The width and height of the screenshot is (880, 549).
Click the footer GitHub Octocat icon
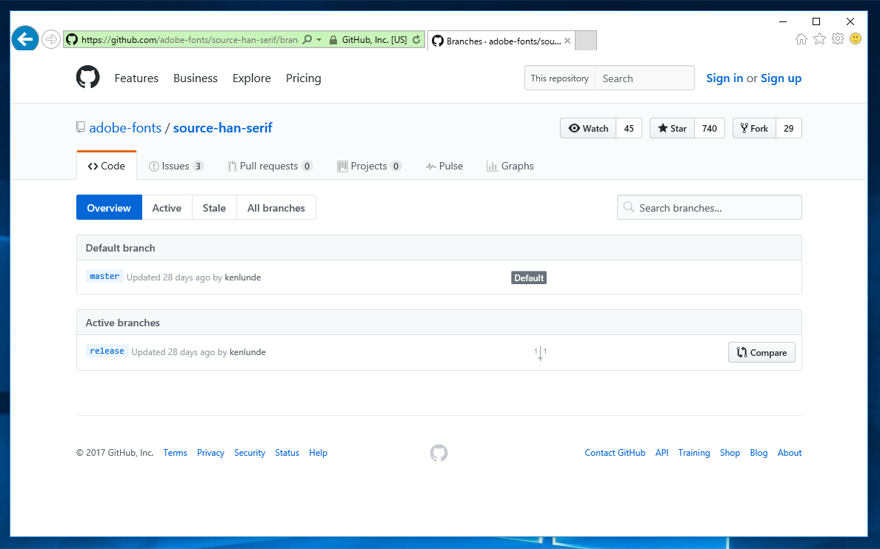pos(439,452)
